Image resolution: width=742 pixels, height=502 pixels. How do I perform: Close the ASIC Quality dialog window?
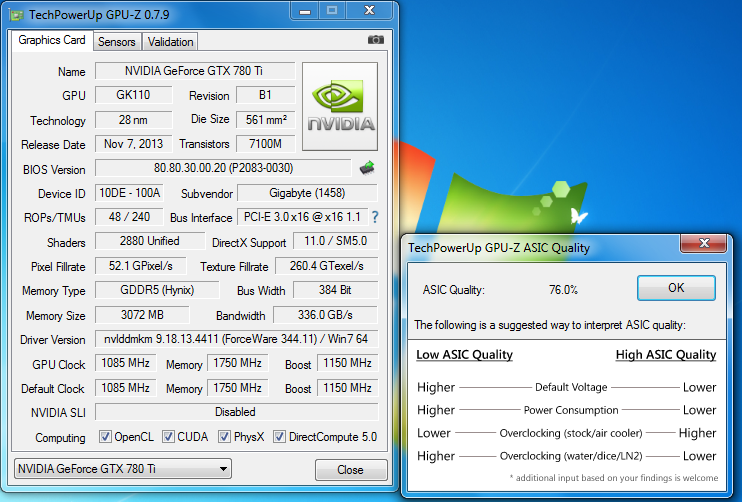(703, 243)
